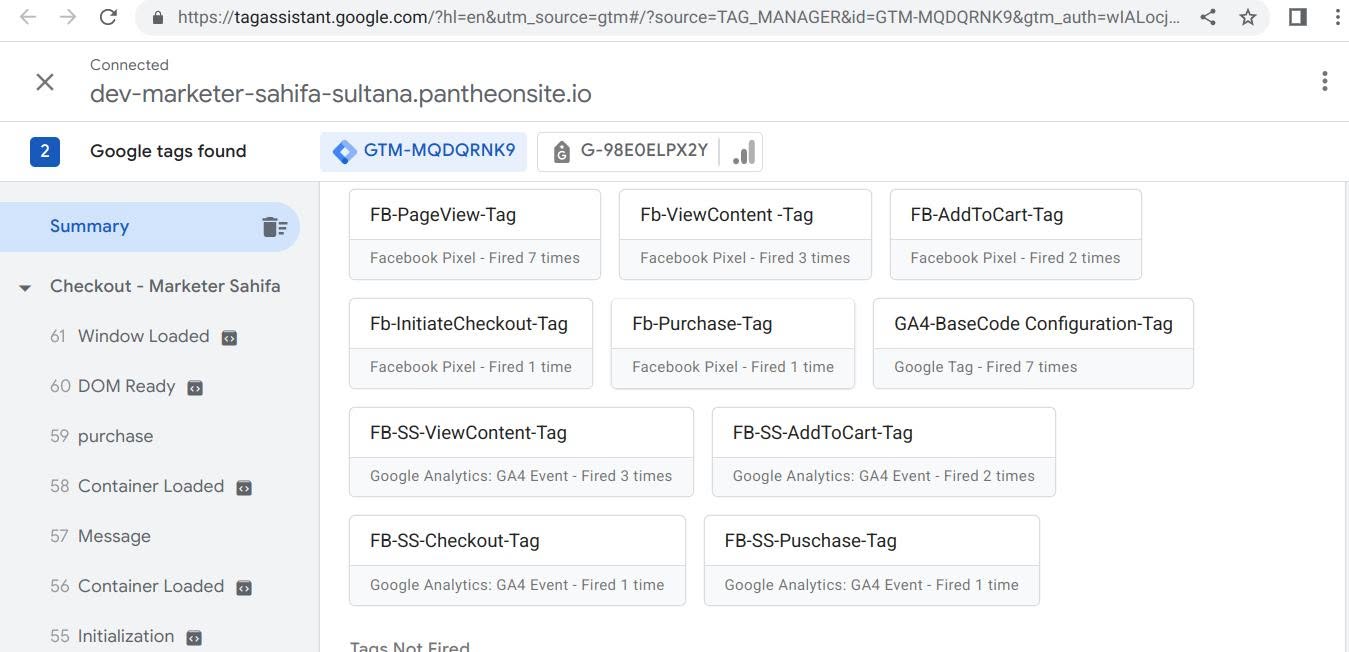The height and width of the screenshot is (652, 1349).
Task: Share this page from the address bar
Action: click(1208, 17)
